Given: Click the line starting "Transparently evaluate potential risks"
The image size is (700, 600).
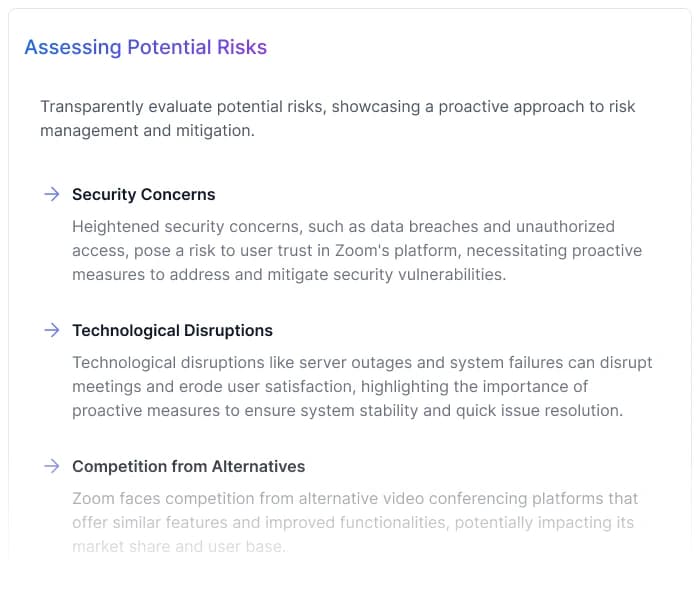Looking at the screenshot, I should 337,106.
